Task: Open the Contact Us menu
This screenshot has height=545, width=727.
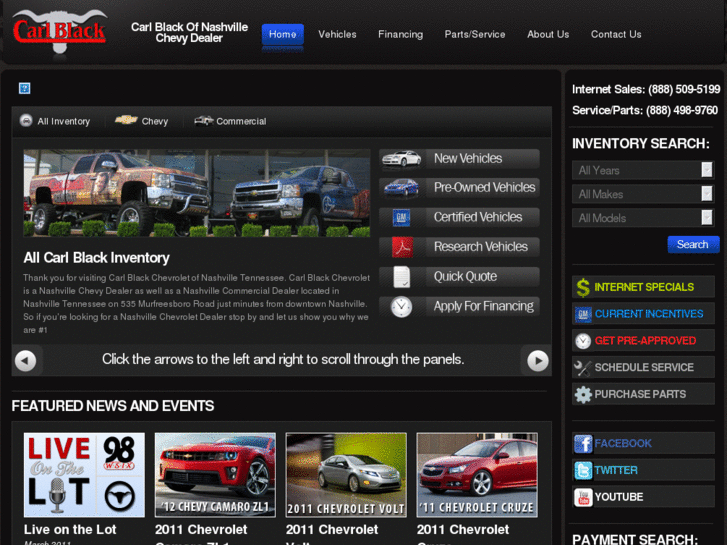Action: [616, 34]
